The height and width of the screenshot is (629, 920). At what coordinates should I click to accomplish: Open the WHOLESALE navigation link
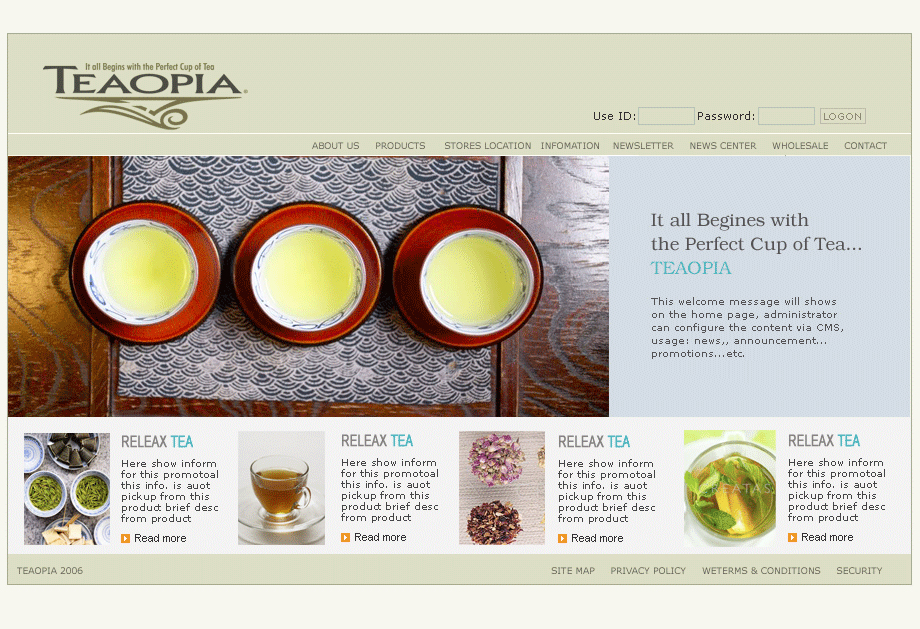click(x=800, y=146)
